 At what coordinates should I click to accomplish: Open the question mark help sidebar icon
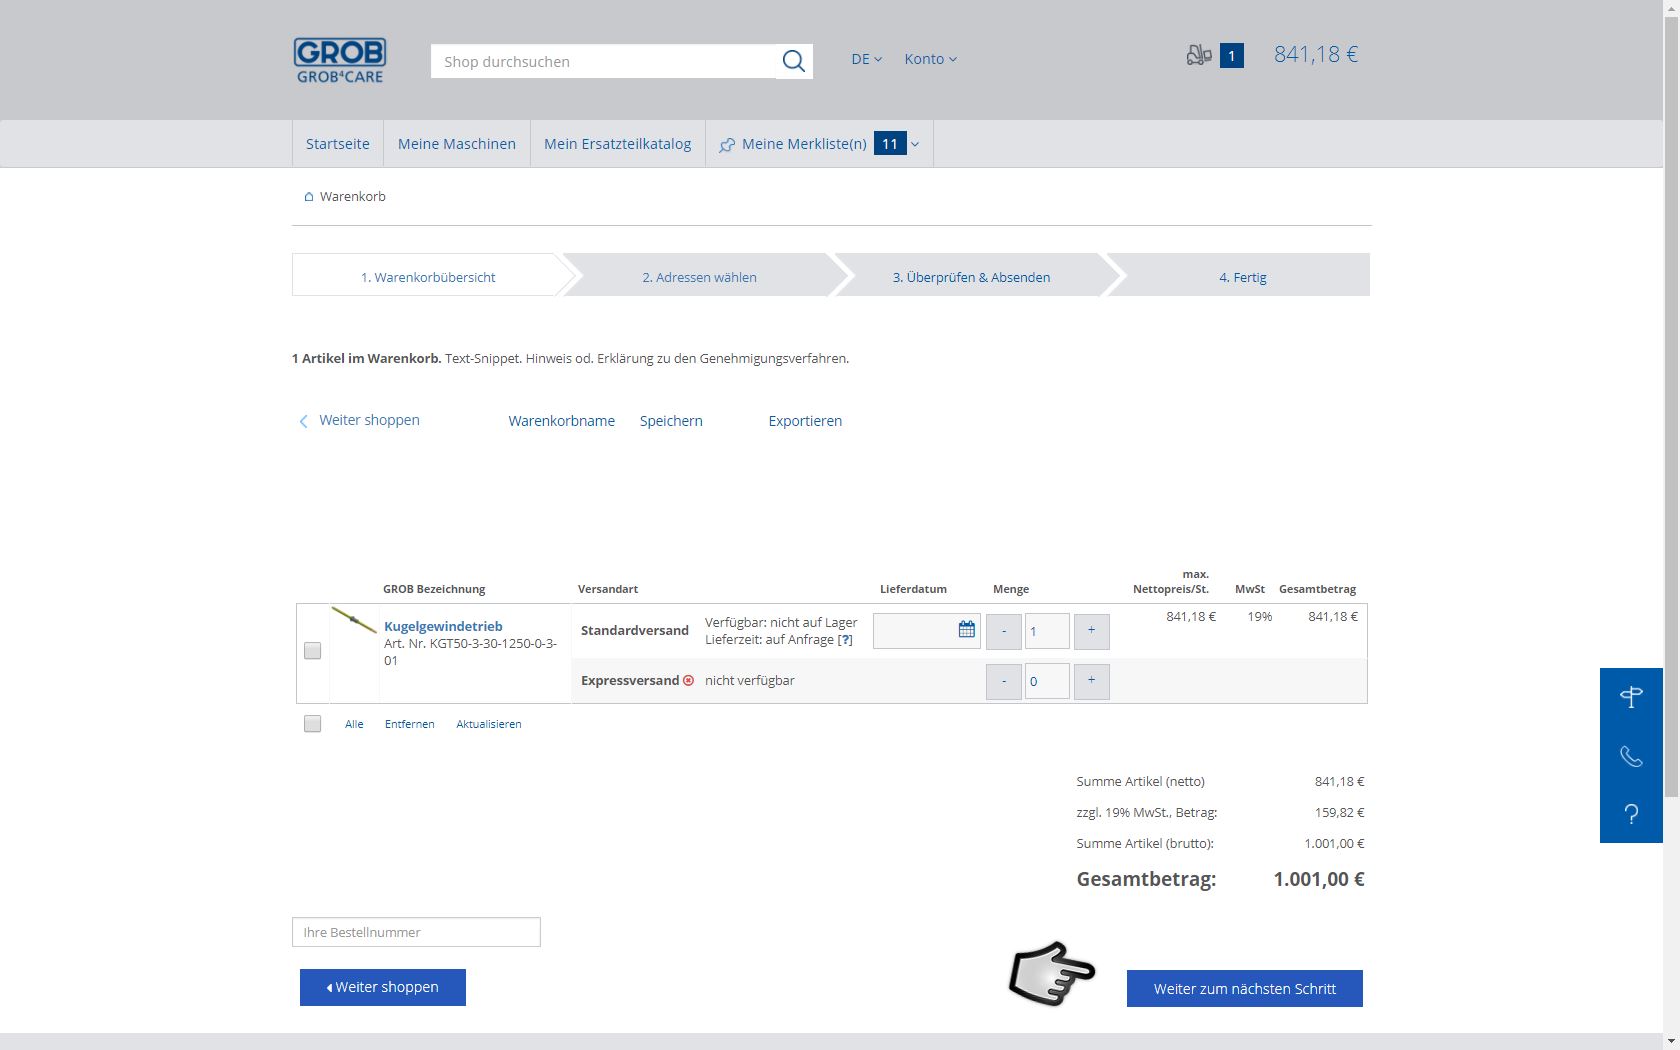point(1631,814)
